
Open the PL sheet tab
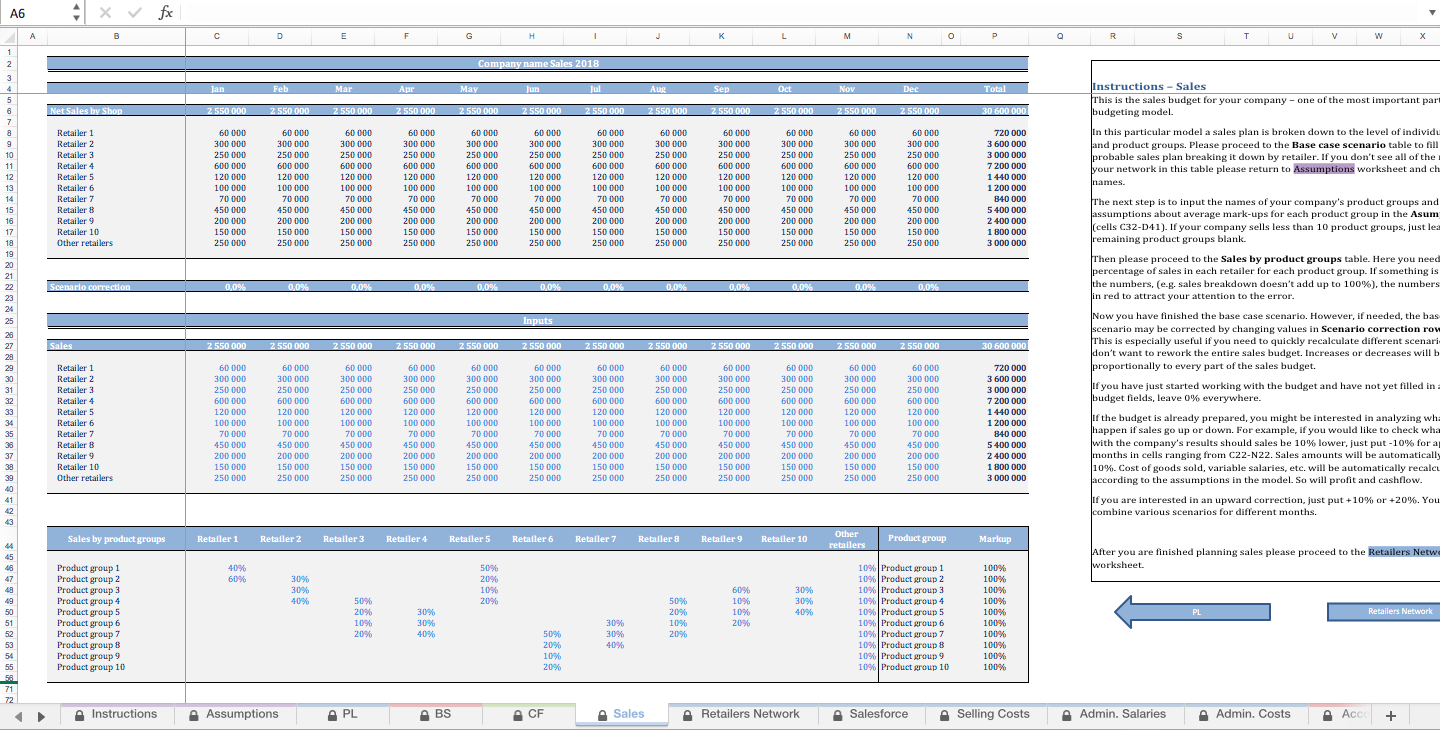[342, 714]
